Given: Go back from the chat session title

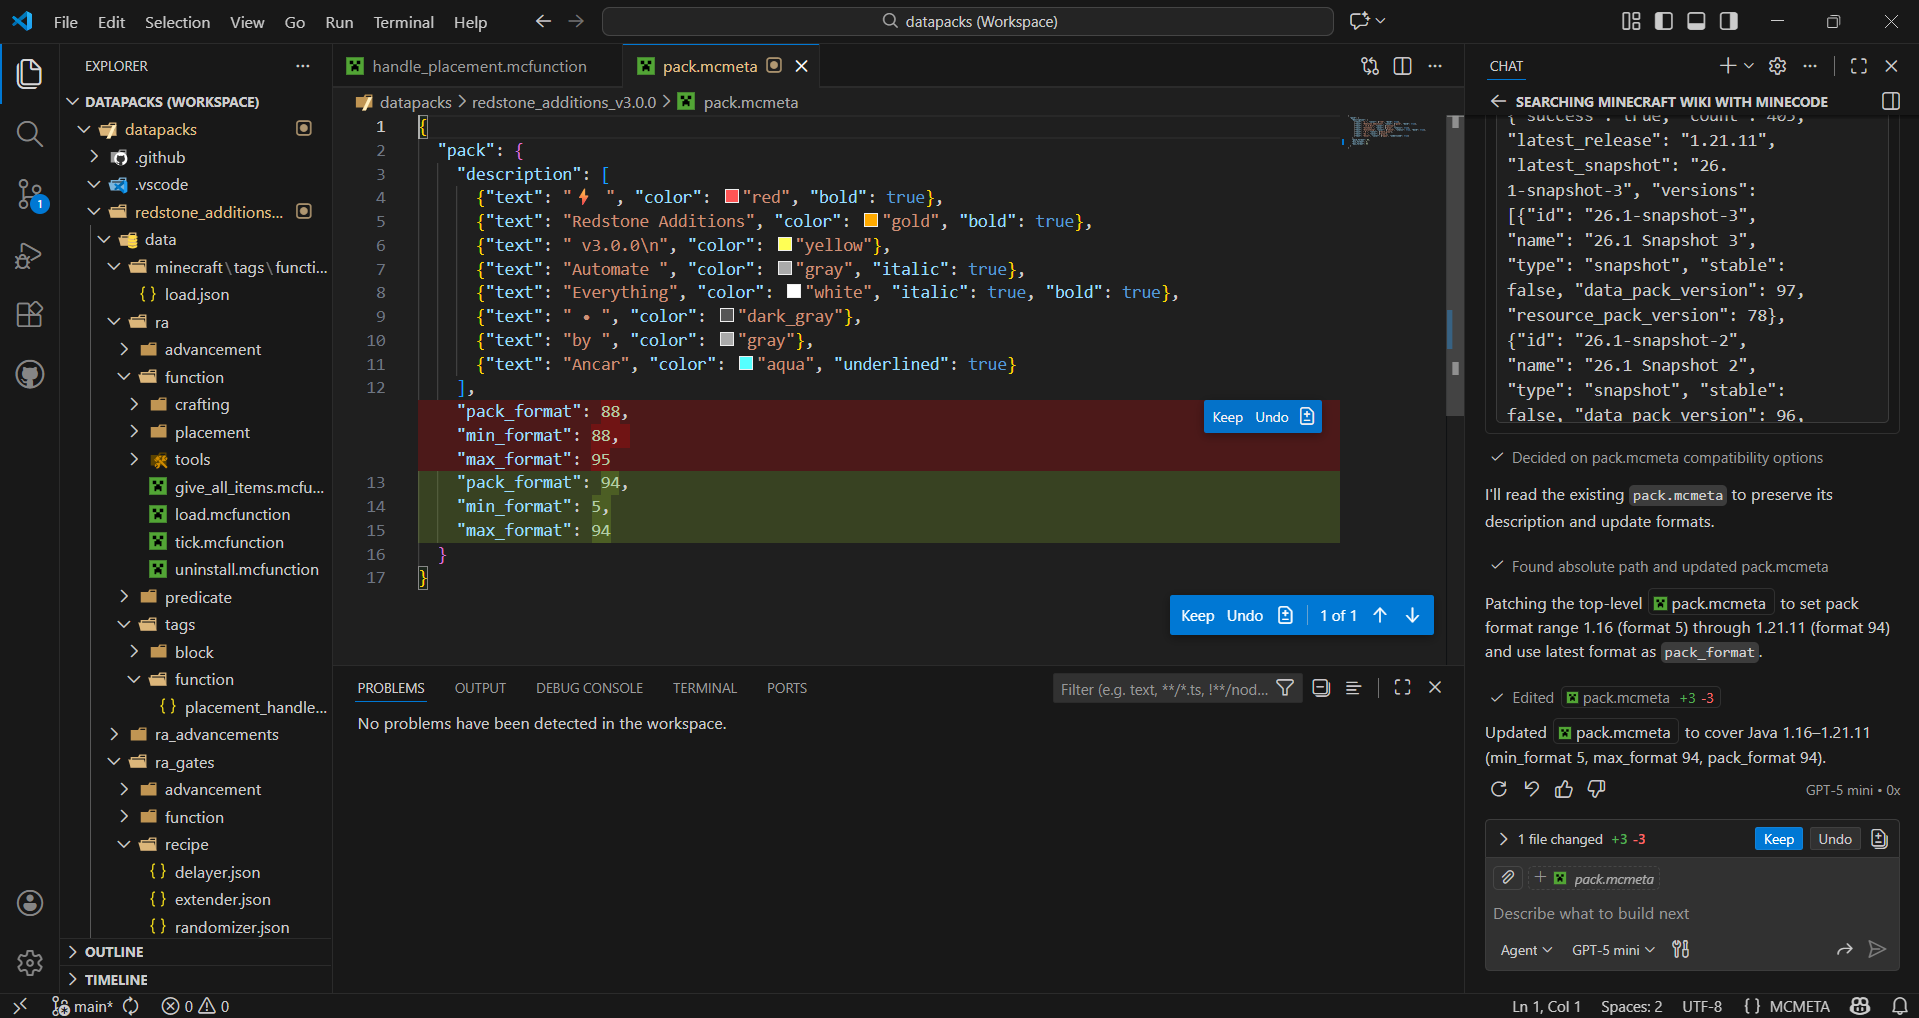Looking at the screenshot, I should (x=1498, y=101).
